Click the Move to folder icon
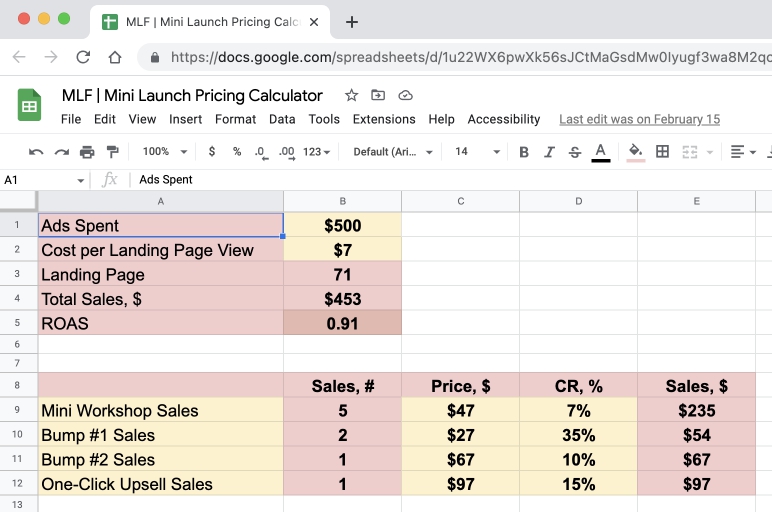Image resolution: width=772 pixels, height=512 pixels. point(378,95)
